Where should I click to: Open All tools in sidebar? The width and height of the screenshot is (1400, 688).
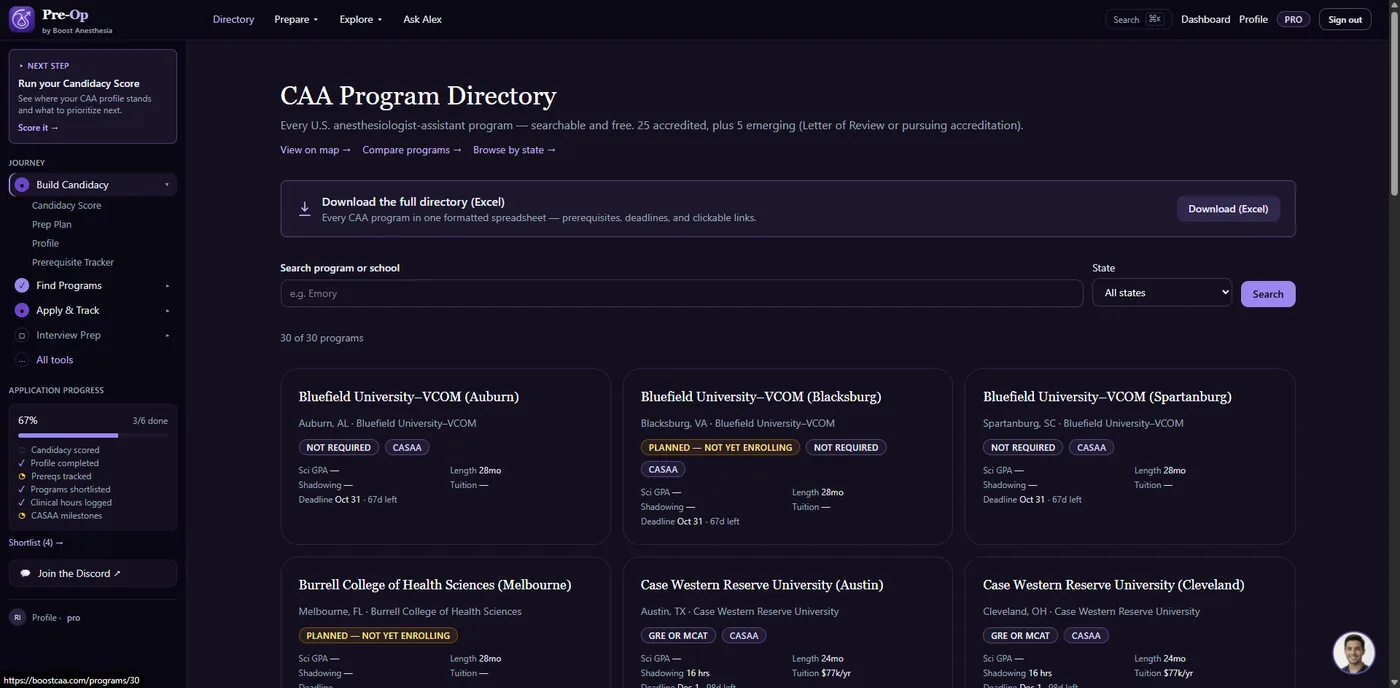[54, 360]
